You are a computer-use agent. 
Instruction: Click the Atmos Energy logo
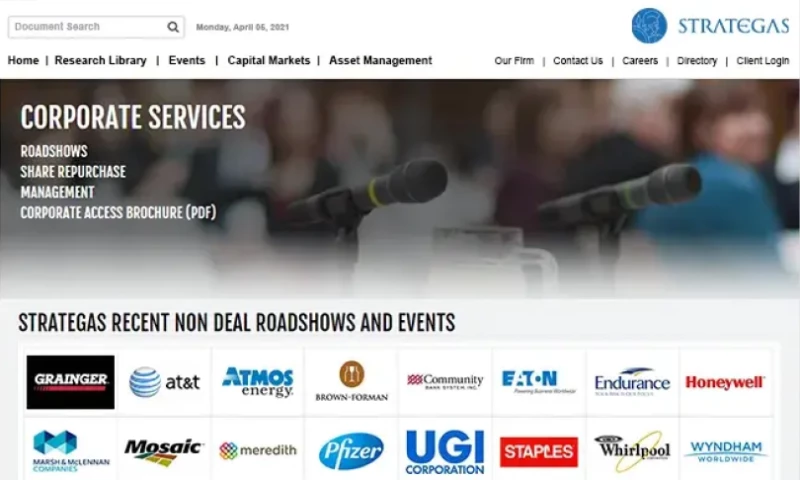click(x=258, y=381)
